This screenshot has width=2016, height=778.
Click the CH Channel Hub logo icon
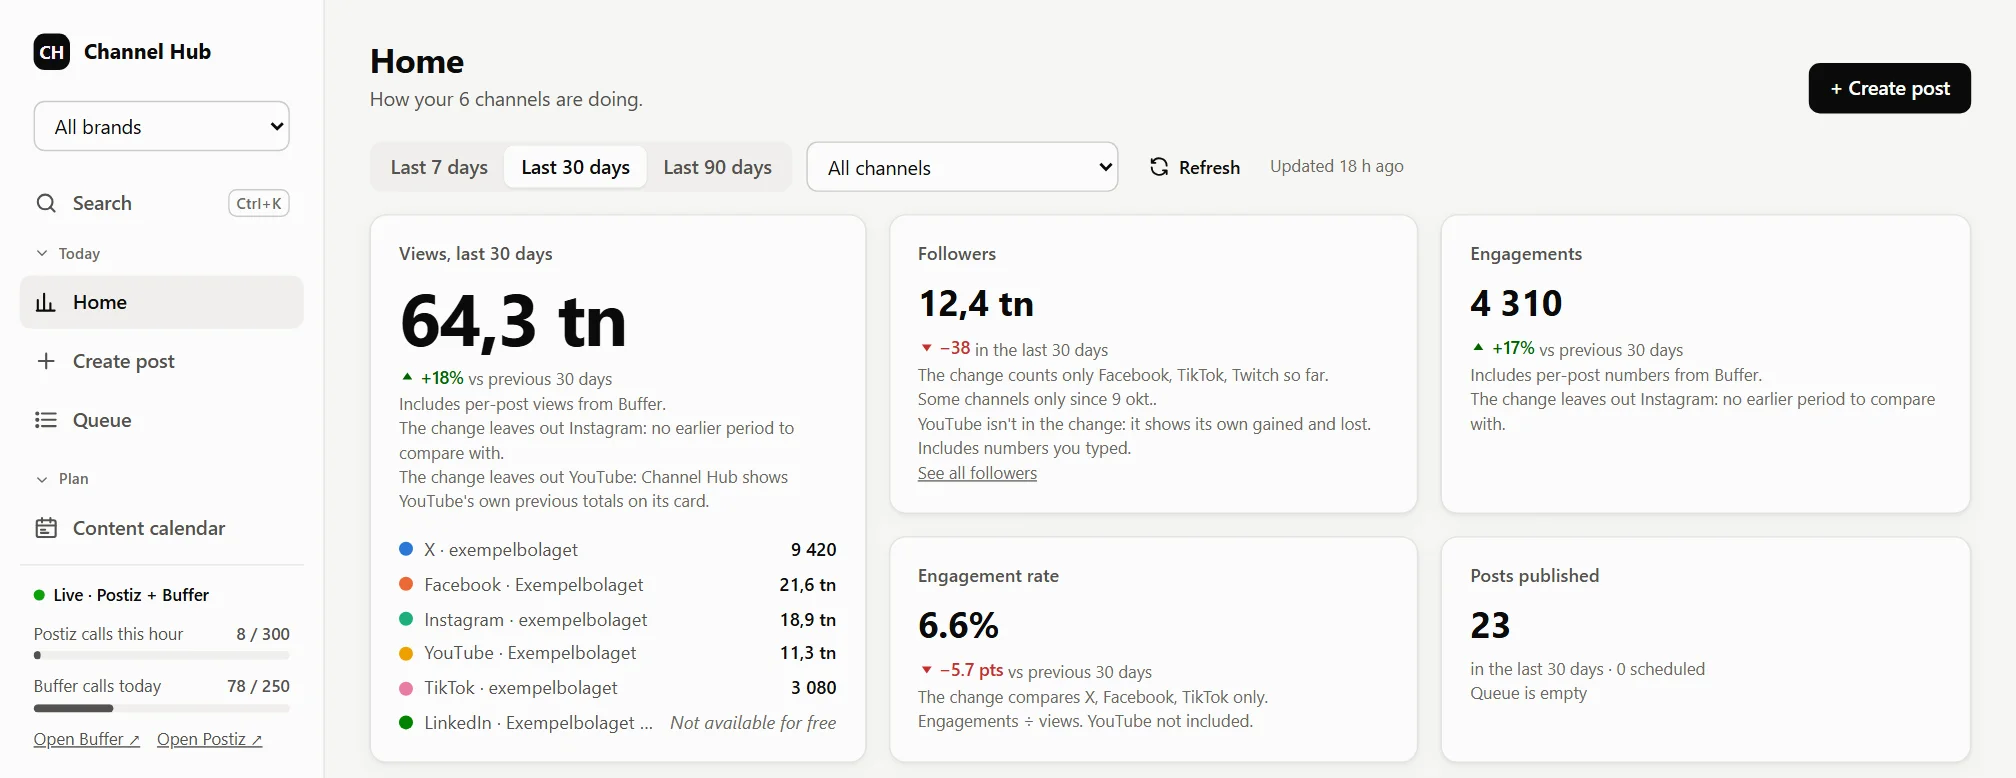pyautogui.click(x=52, y=52)
